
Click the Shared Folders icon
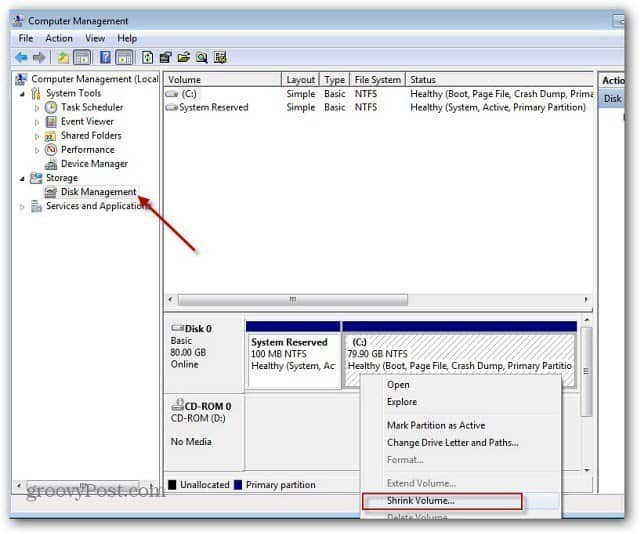pyautogui.click(x=51, y=136)
